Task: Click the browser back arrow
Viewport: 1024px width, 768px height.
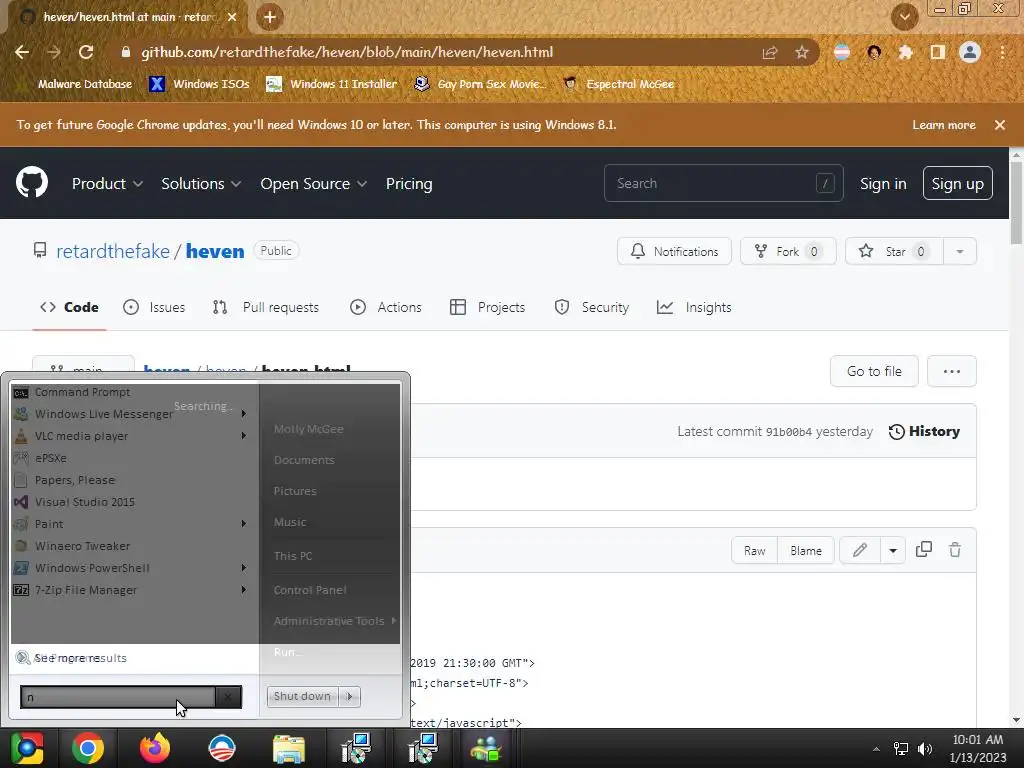Action: [22, 52]
